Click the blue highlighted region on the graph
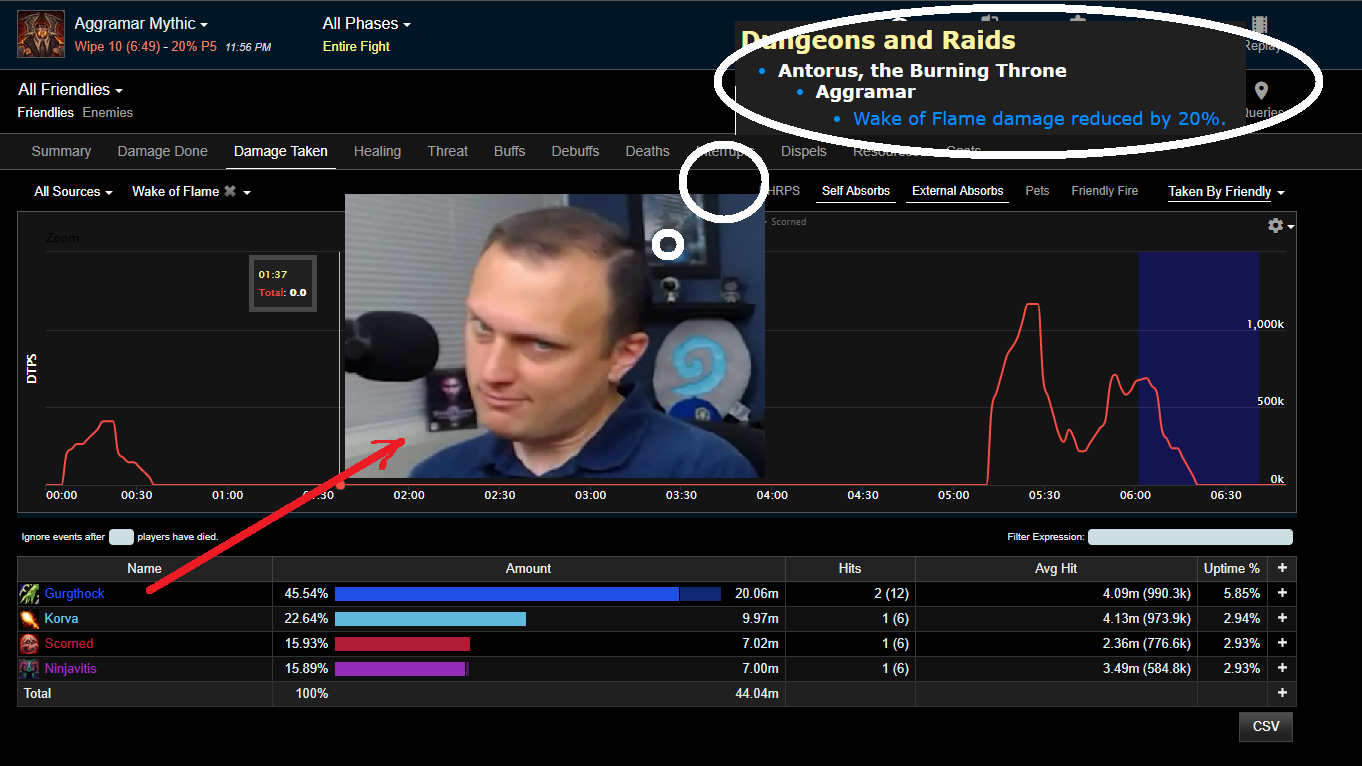Screen dimensions: 1362x766 click(x=1198, y=368)
